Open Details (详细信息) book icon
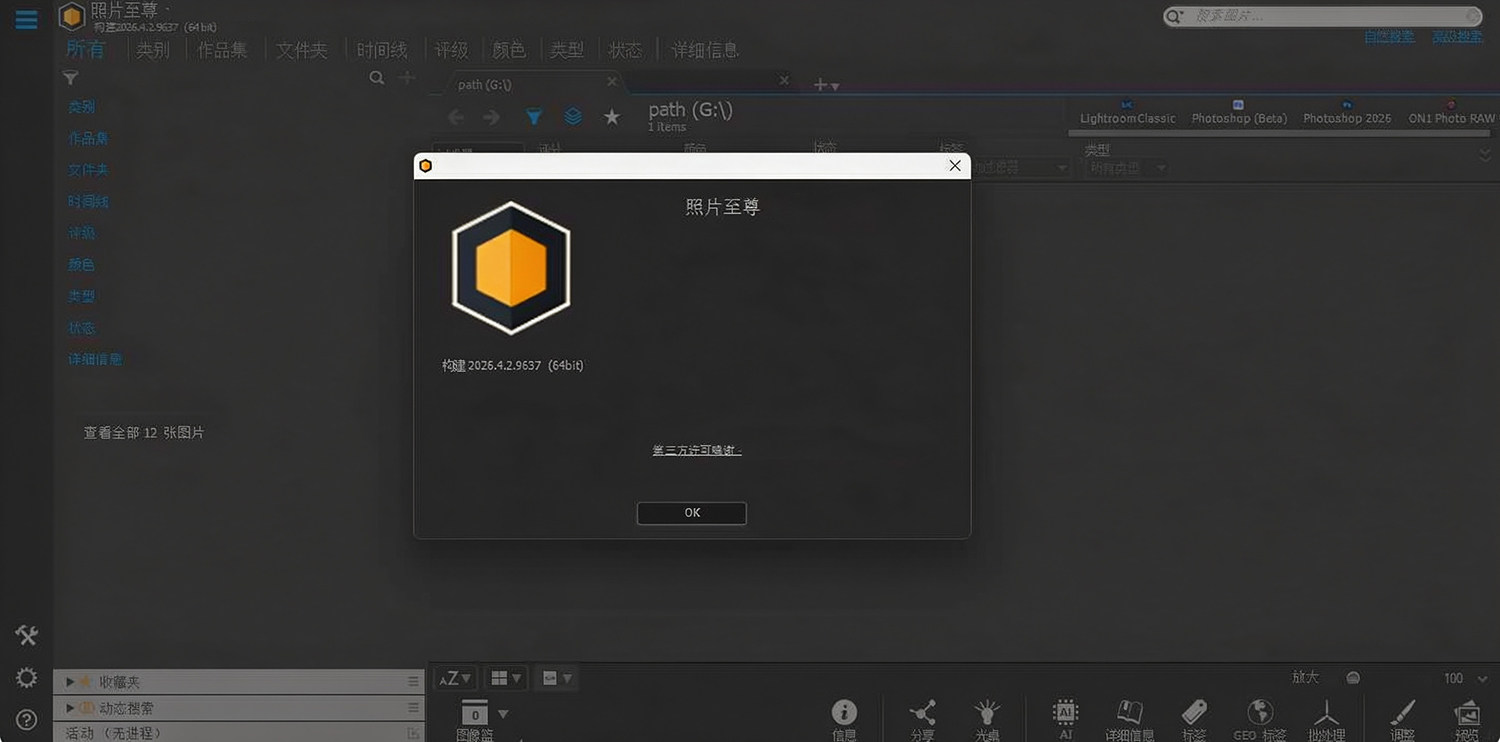 tap(1130, 712)
